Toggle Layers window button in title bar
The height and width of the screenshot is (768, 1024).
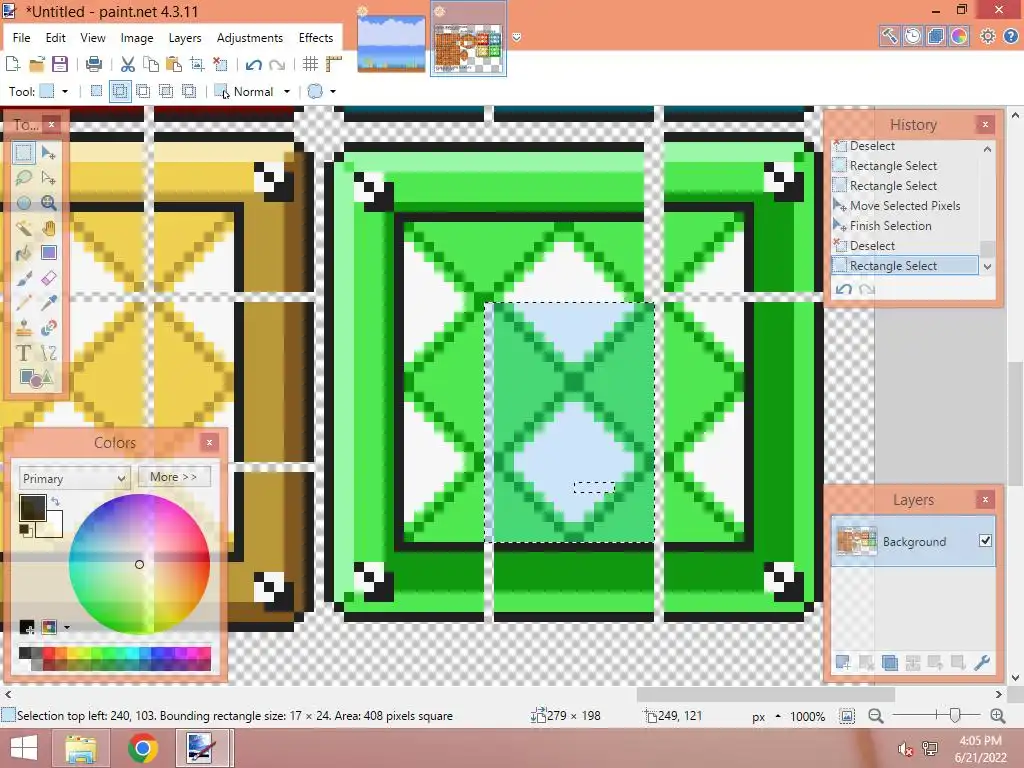click(936, 37)
